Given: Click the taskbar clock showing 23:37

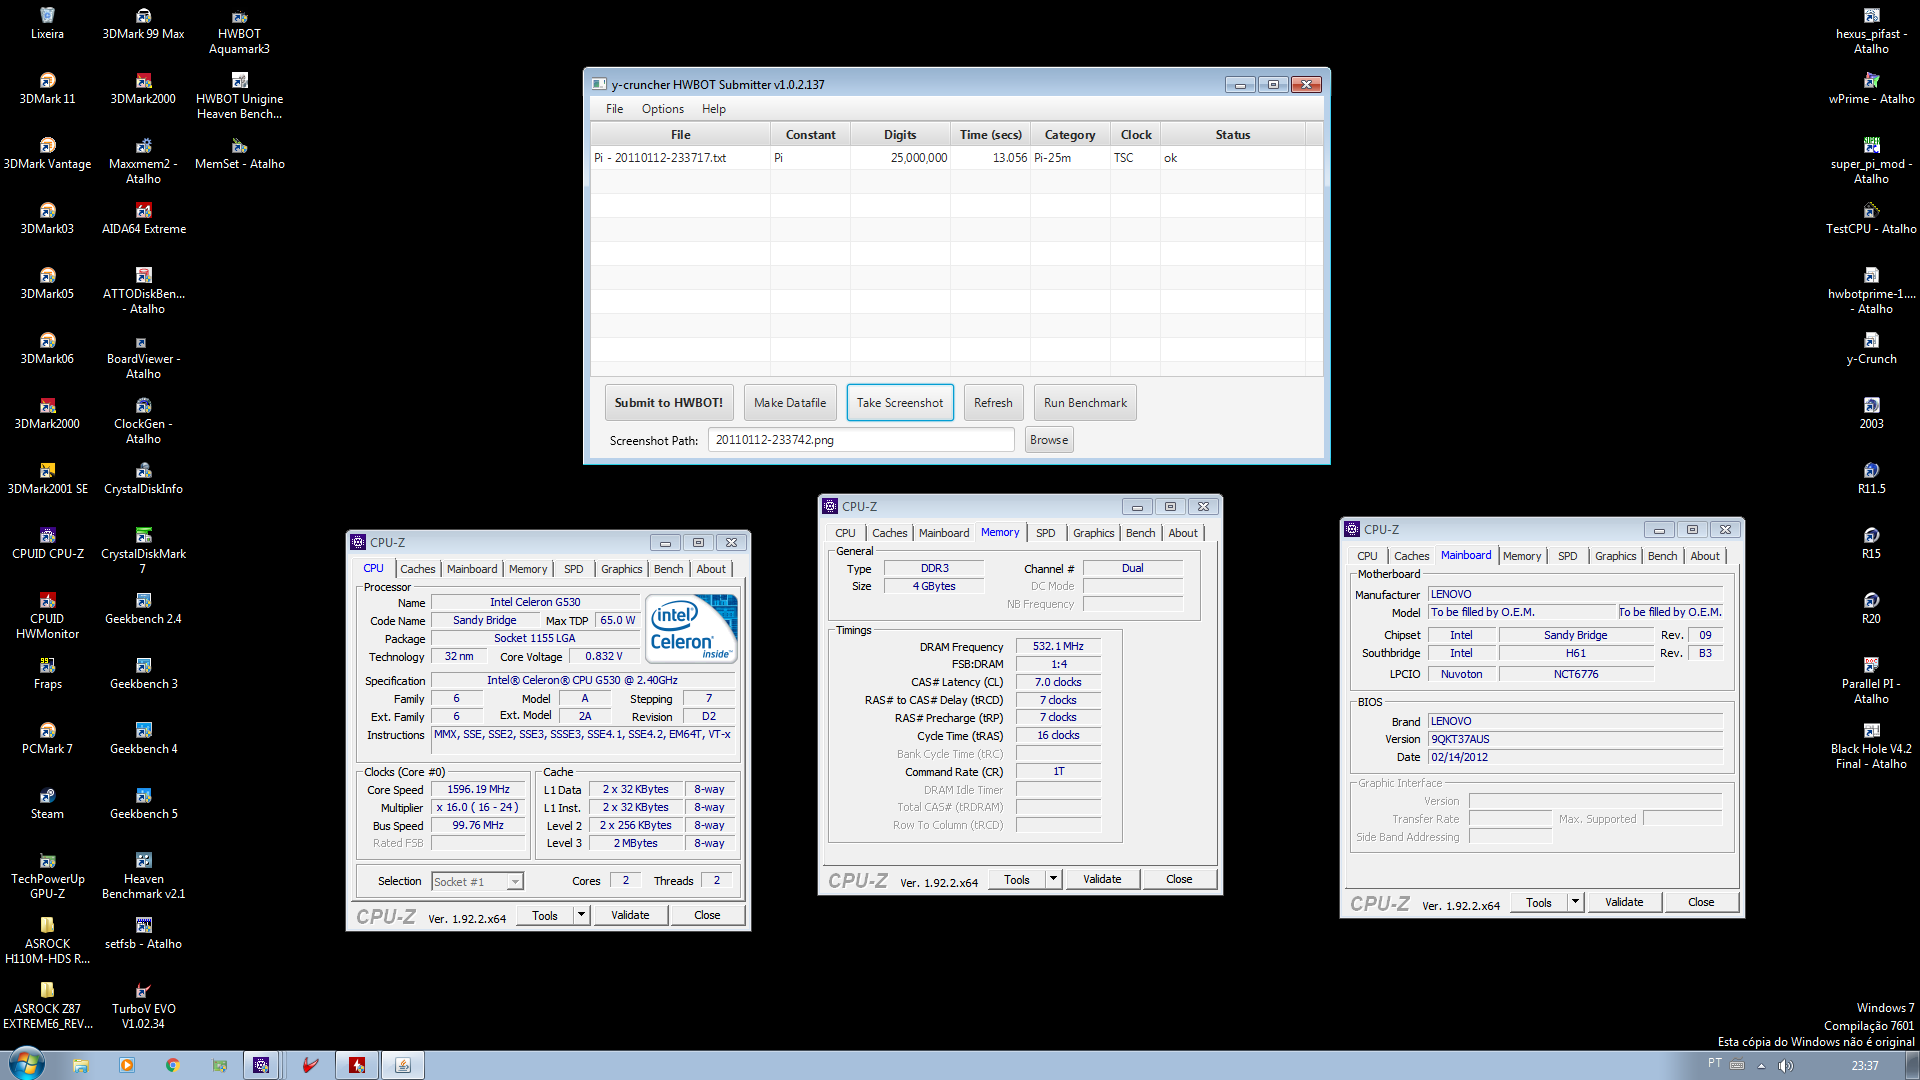Looking at the screenshot, I should (x=1864, y=1066).
